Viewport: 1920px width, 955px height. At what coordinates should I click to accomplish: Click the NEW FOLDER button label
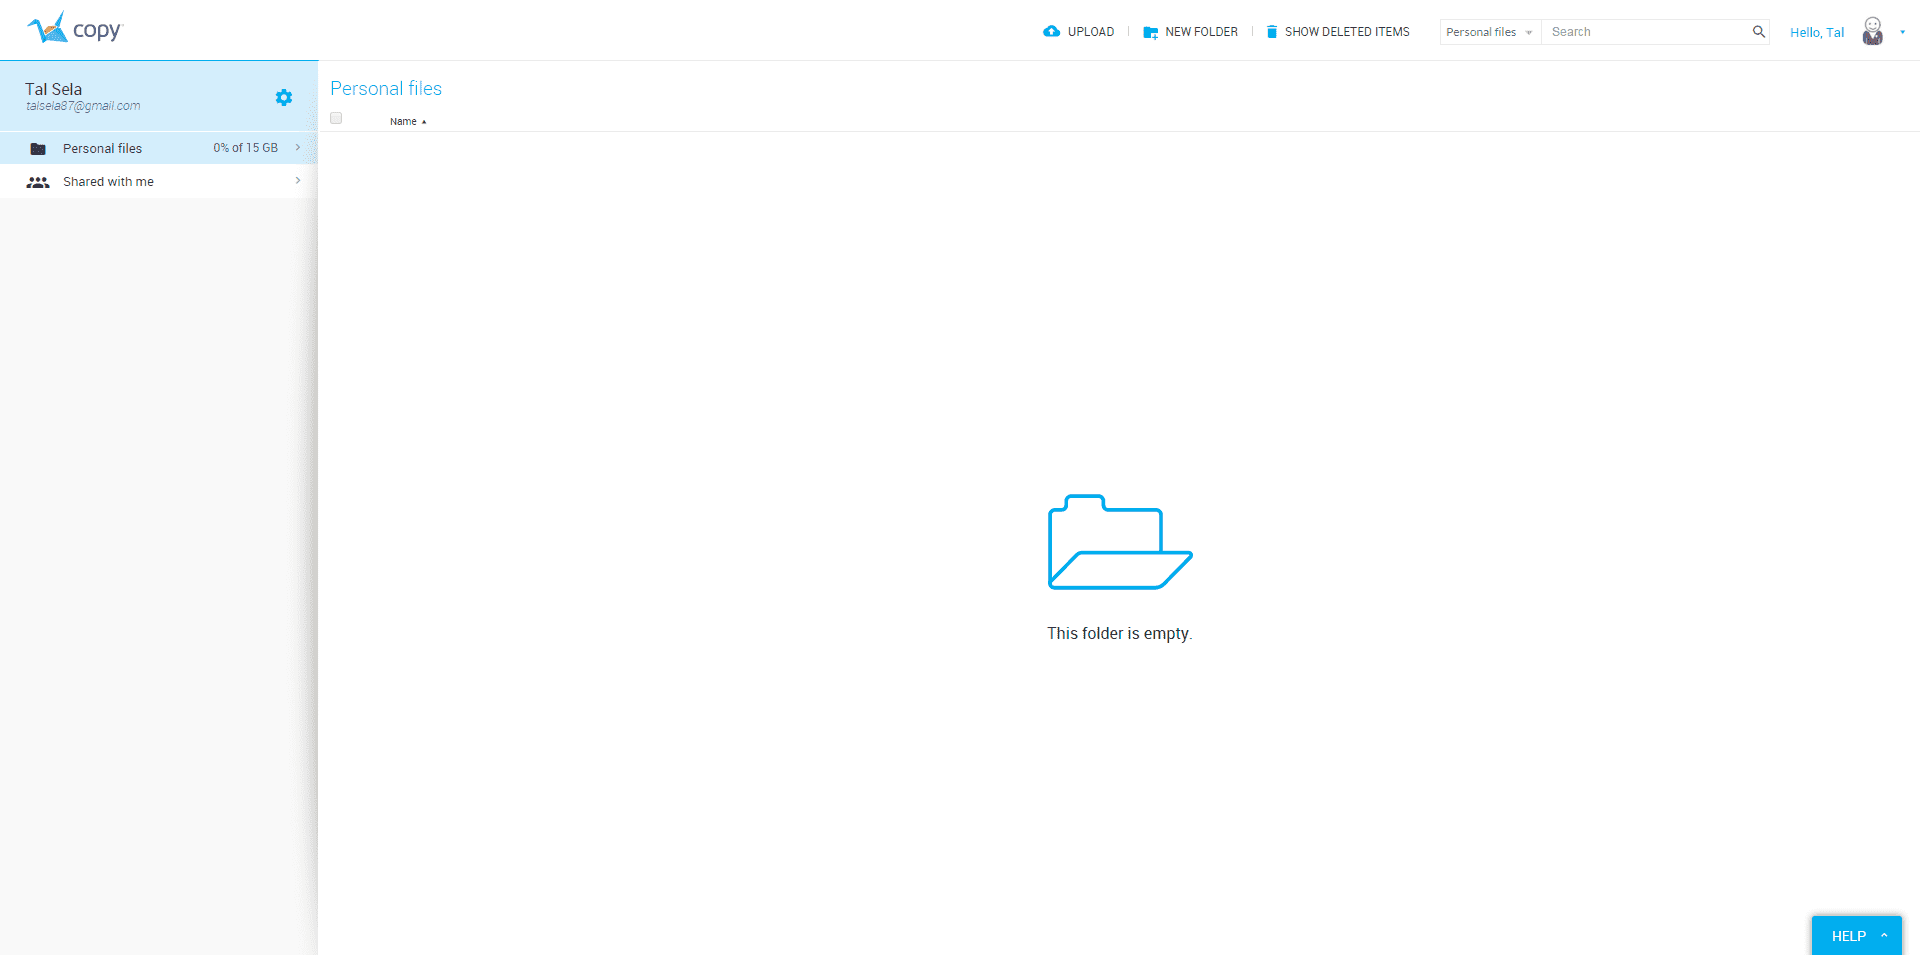point(1201,32)
